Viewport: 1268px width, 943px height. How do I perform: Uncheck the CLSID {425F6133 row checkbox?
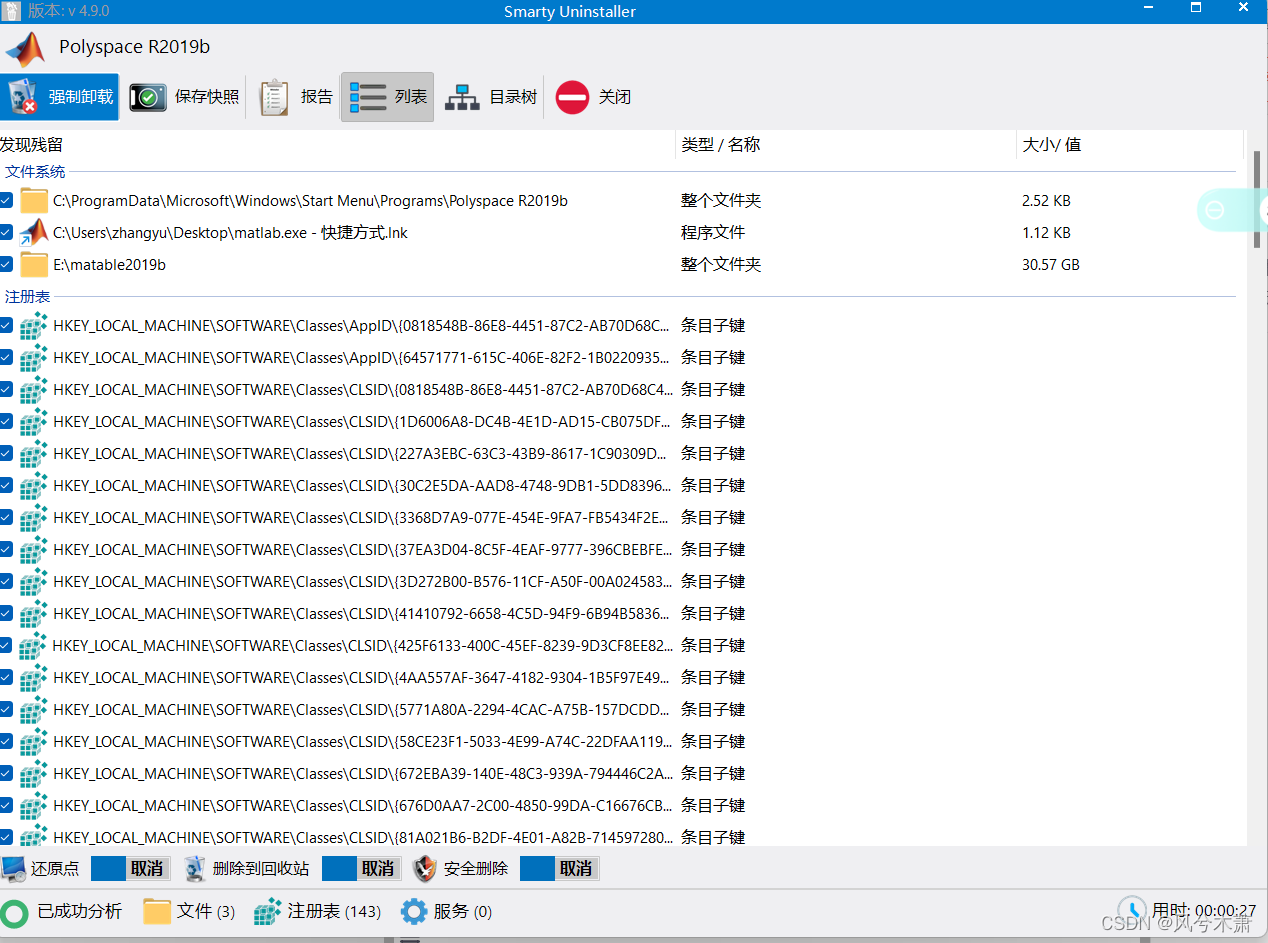coord(7,646)
